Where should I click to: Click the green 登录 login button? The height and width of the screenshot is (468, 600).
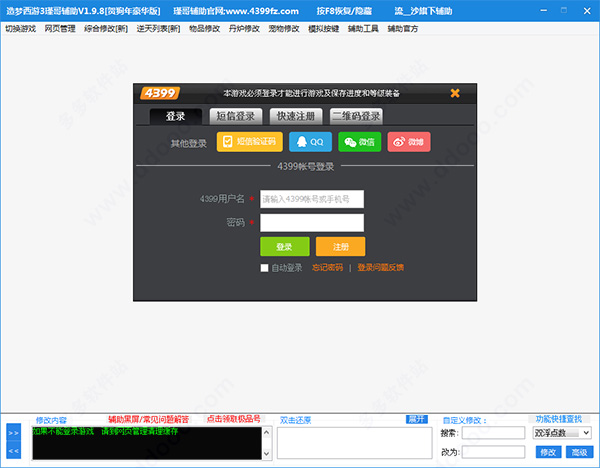(285, 246)
